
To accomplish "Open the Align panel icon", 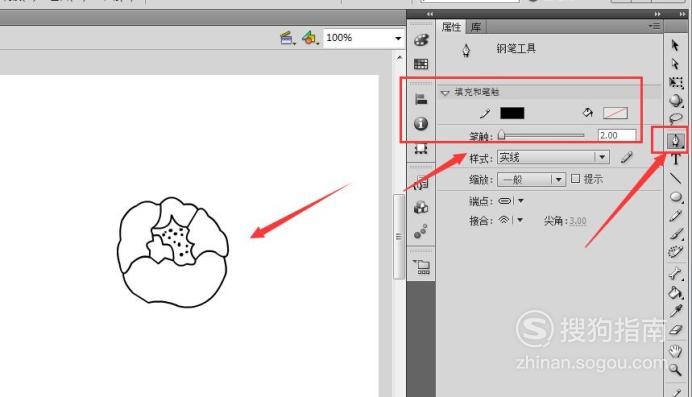I will coord(421,99).
